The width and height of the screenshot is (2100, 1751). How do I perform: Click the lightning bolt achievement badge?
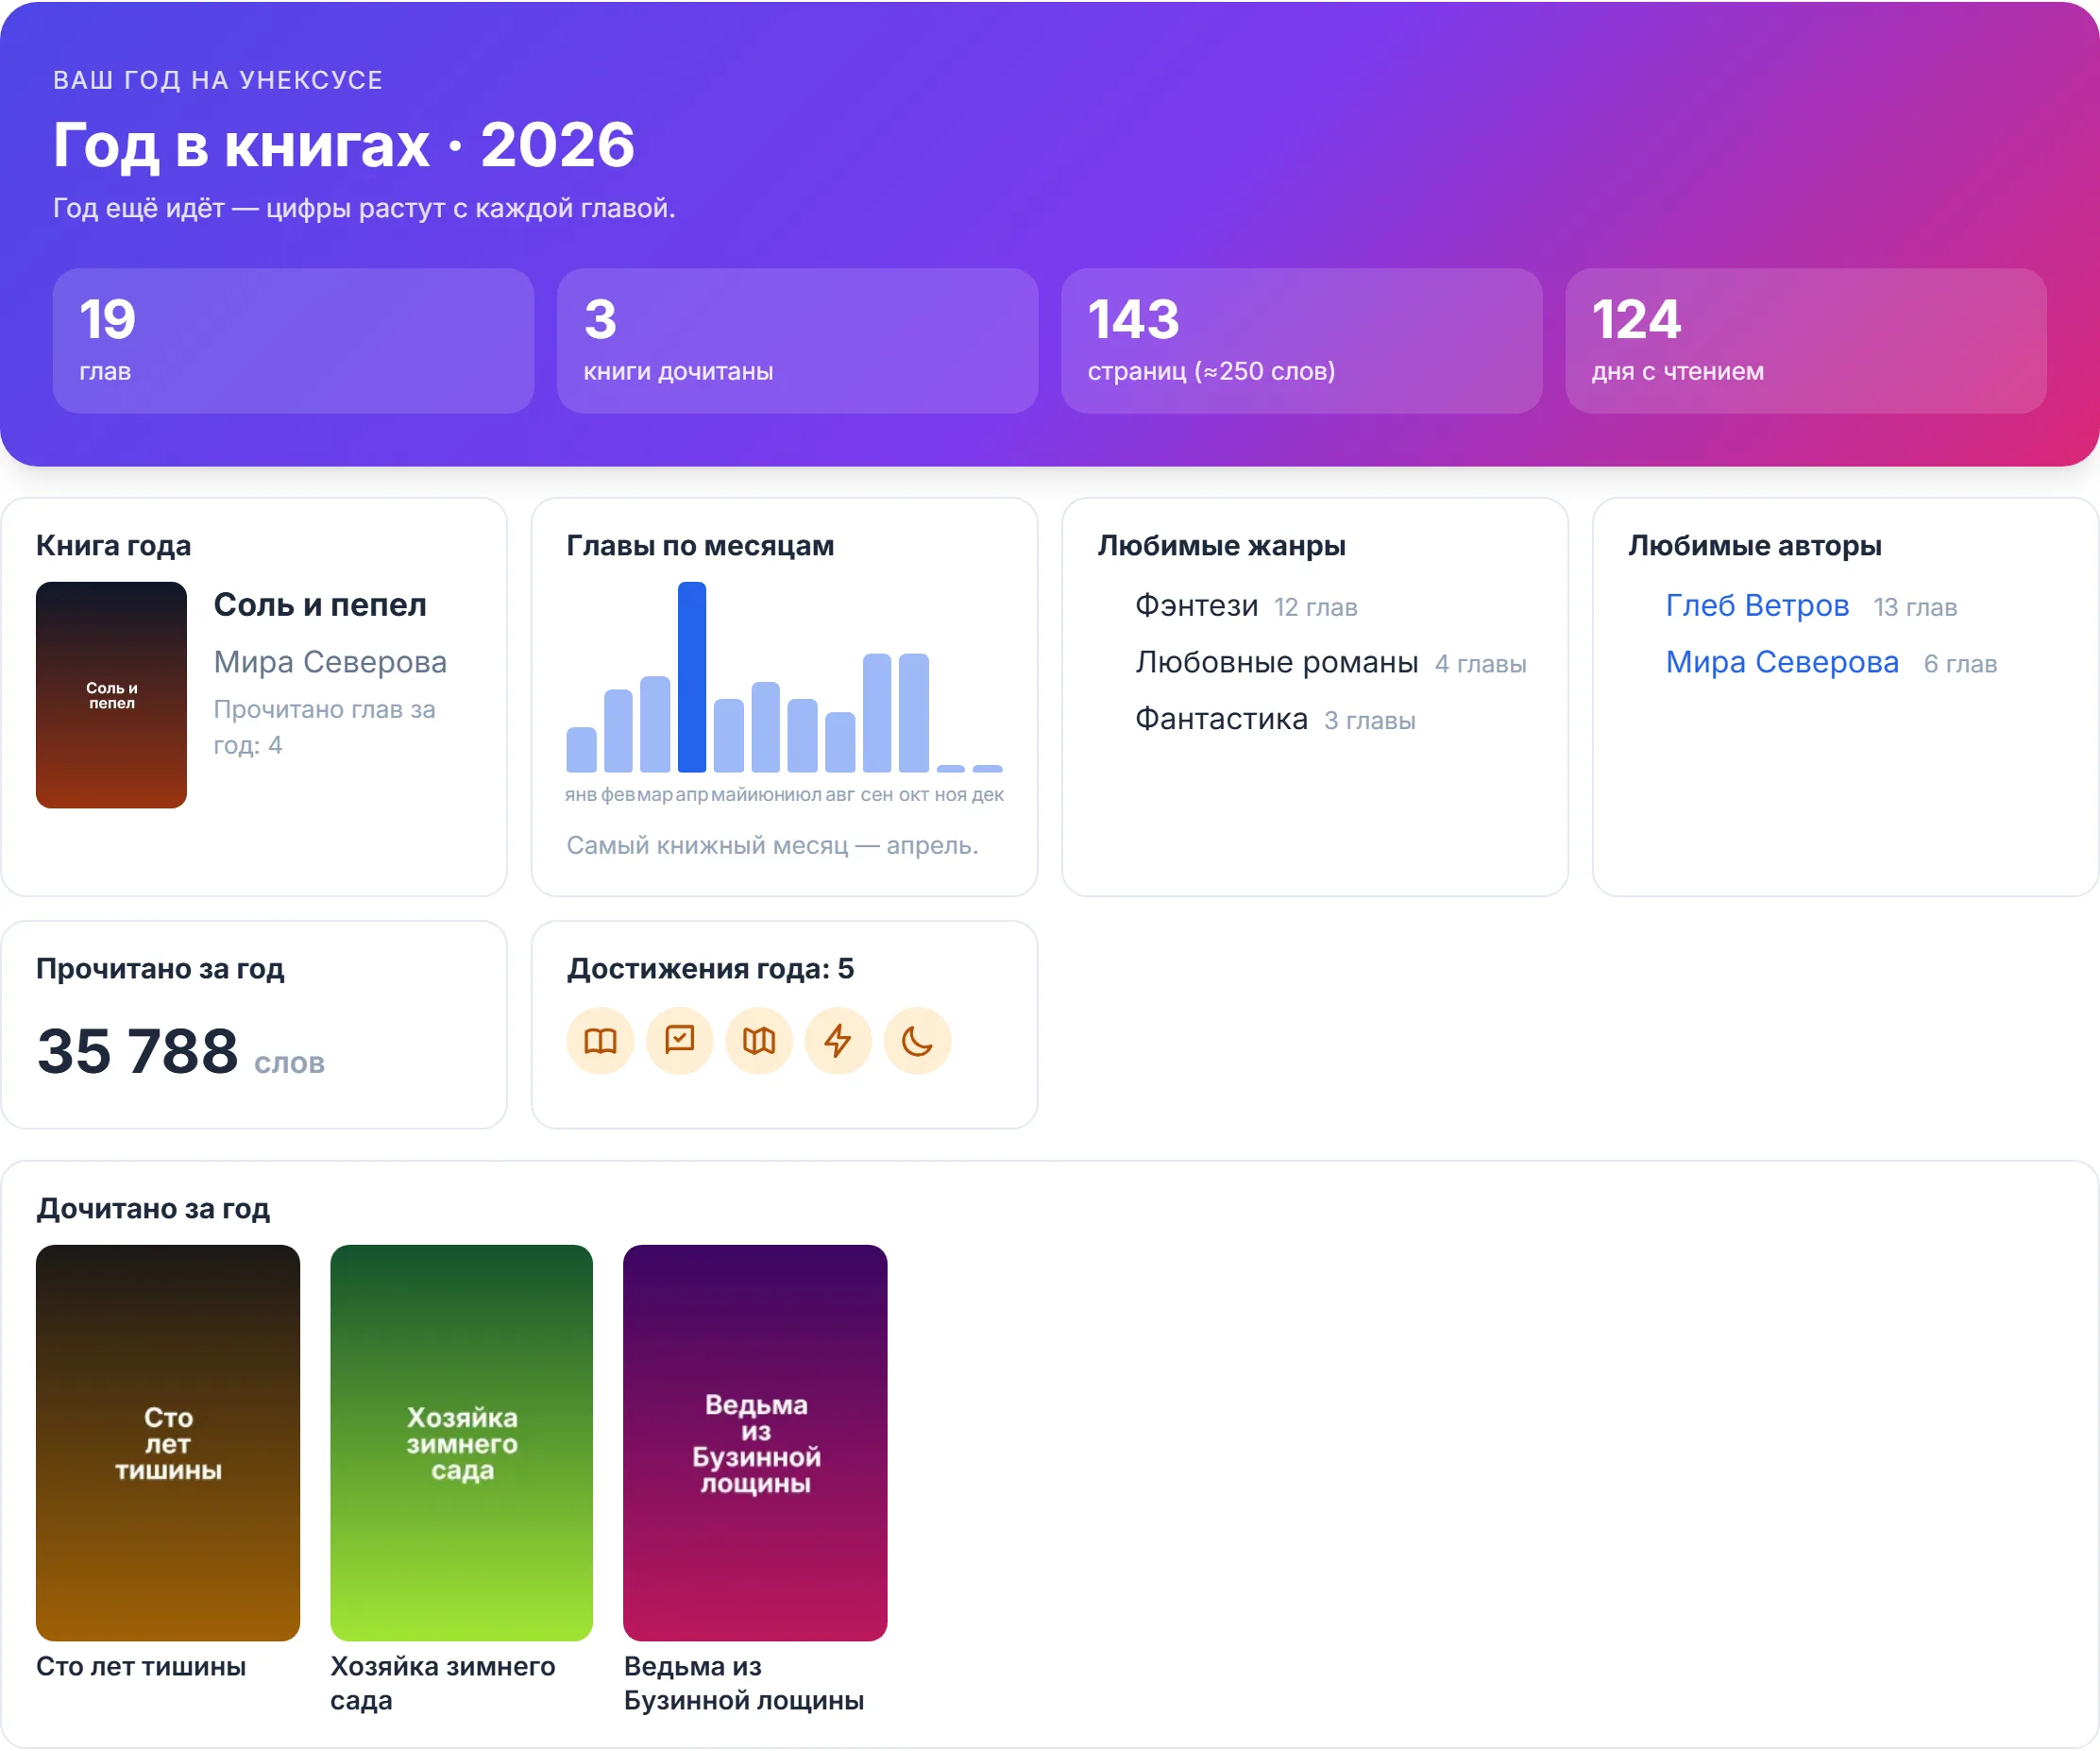(x=838, y=1041)
